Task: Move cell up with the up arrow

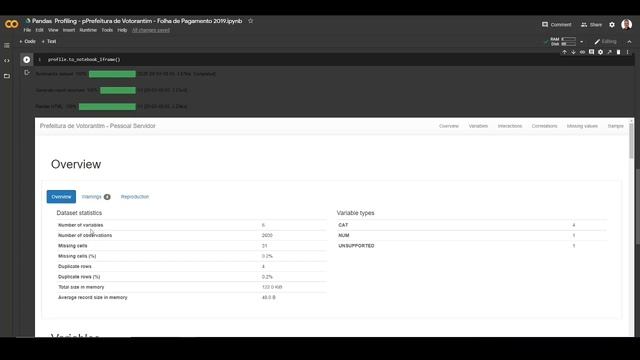Action: point(564,52)
